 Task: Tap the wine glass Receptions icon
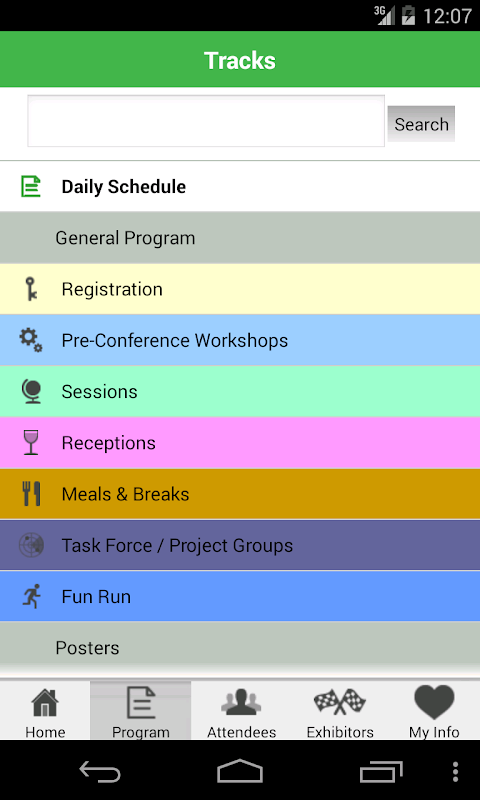pyautogui.click(x=31, y=442)
